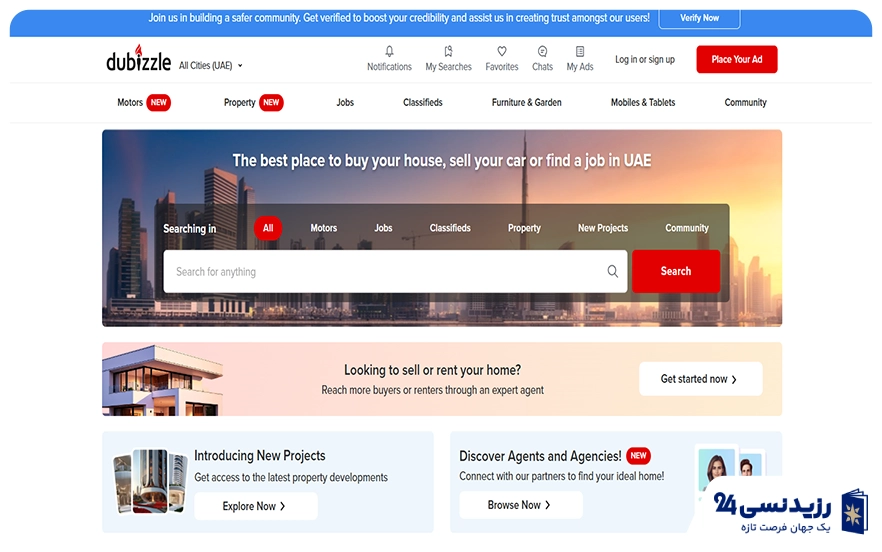Select the Jobs search filter tab
Screen dimensions: 882x552
coord(383,228)
